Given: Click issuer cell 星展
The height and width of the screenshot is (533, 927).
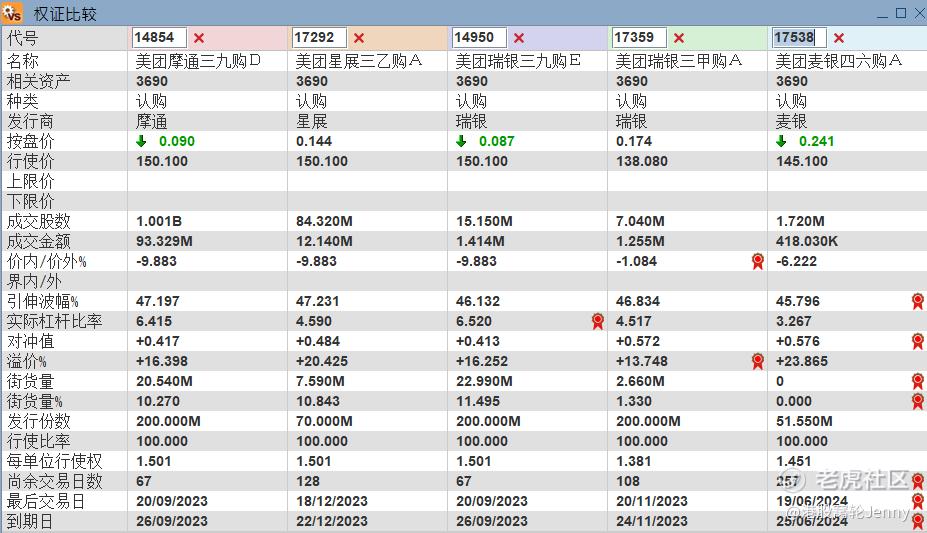Looking at the screenshot, I should pos(312,122).
